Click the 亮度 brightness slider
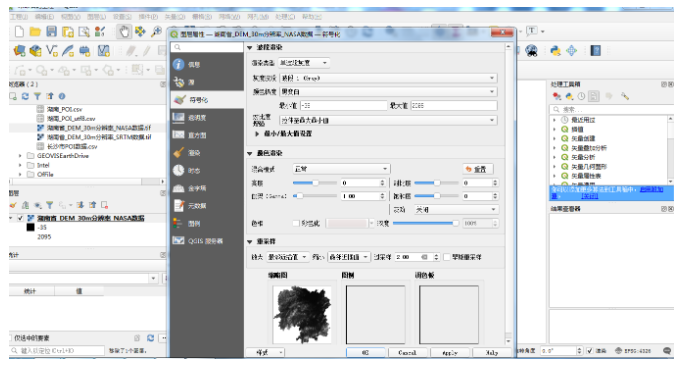This screenshot has height=368, width=680. pyautogui.click(x=314, y=183)
